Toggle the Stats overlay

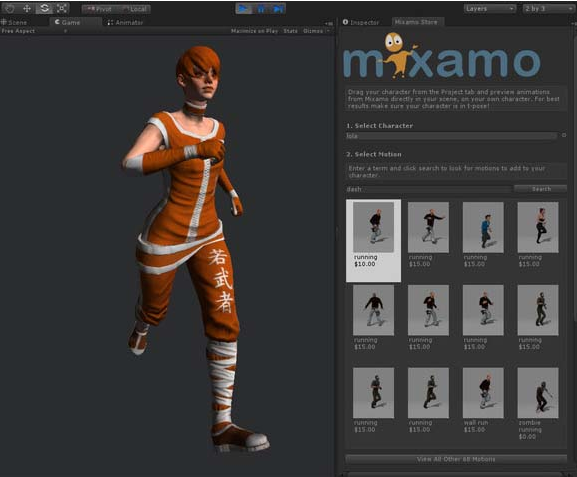click(x=290, y=31)
